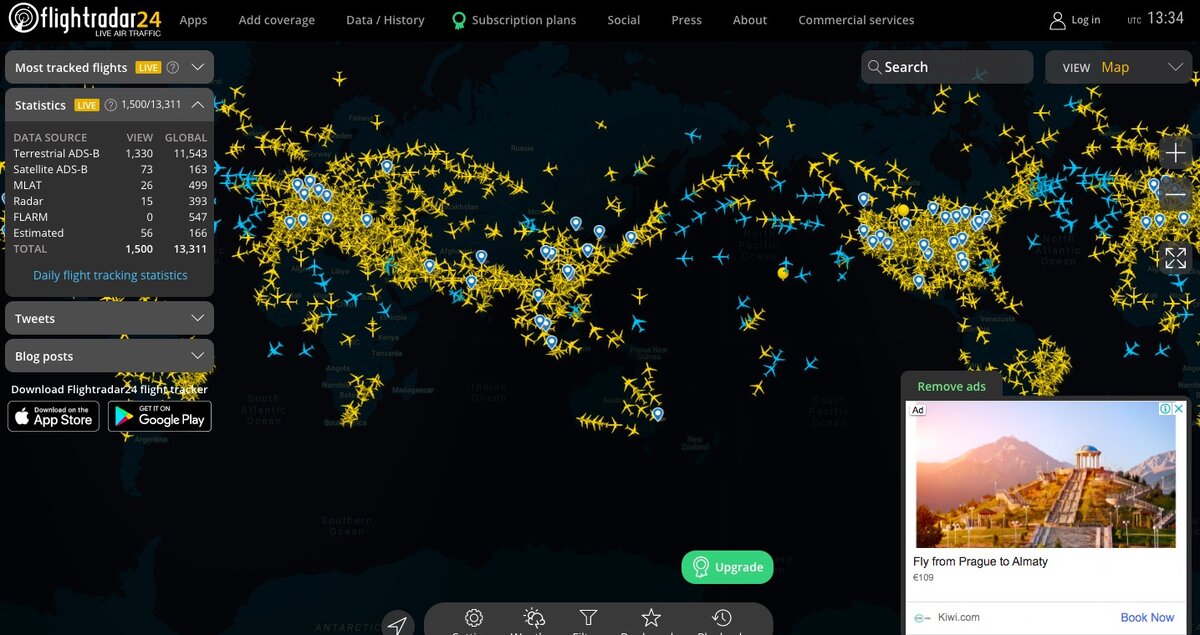This screenshot has width=1200, height=635.
Task: Open the App Store download badge
Action: point(54,416)
